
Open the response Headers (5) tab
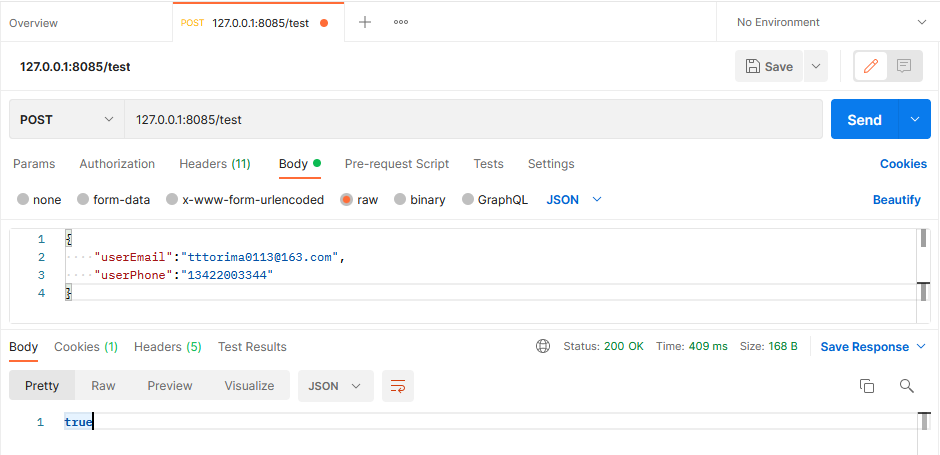point(168,346)
